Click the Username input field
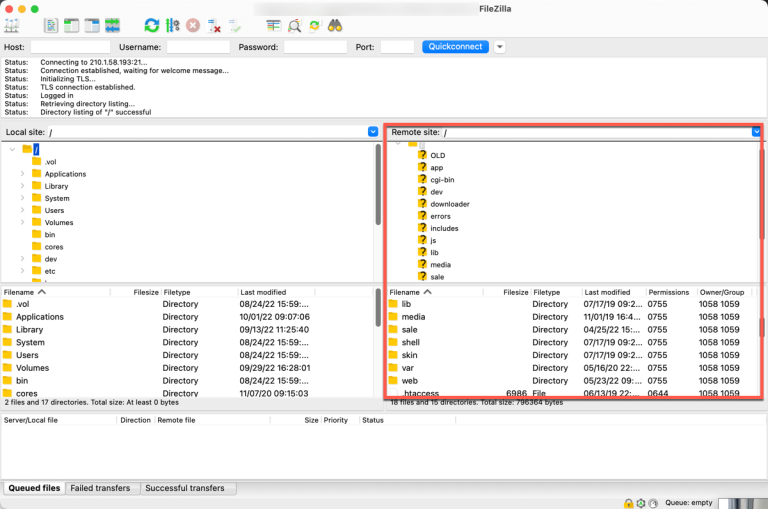Image resolution: width=768 pixels, height=509 pixels. (198, 47)
